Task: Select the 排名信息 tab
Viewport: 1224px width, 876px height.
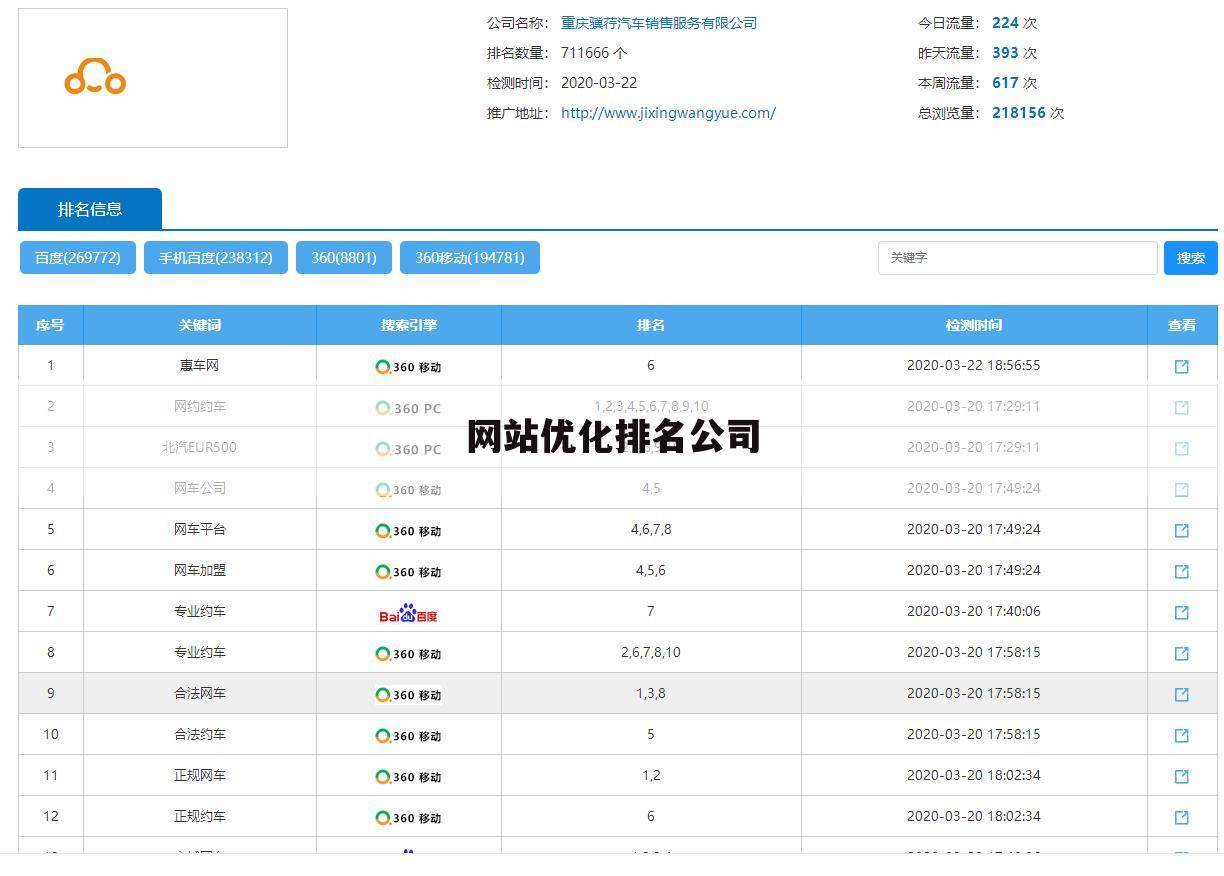Action: 90,209
